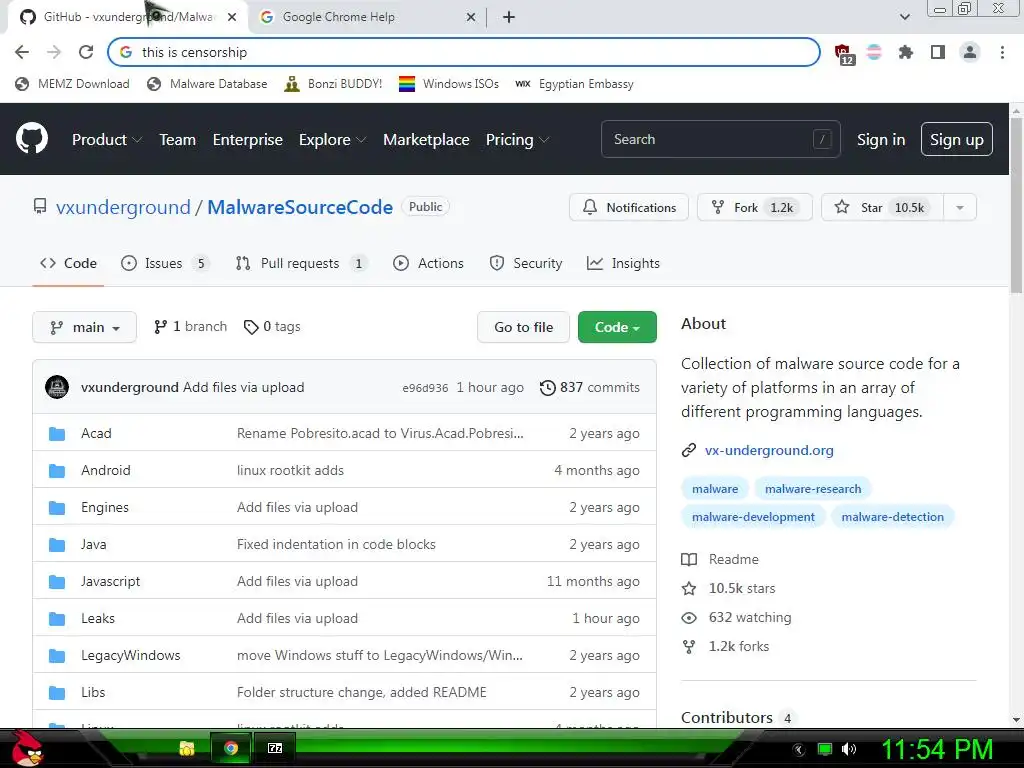Open the Javascript folder
This screenshot has height=768, width=1024.
click(110, 581)
